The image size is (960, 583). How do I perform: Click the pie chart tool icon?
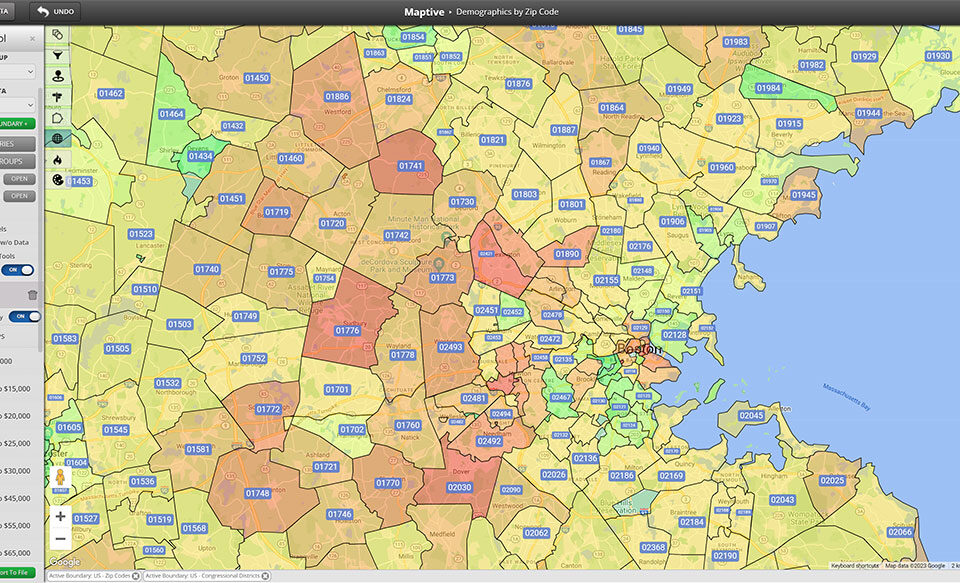point(58,180)
